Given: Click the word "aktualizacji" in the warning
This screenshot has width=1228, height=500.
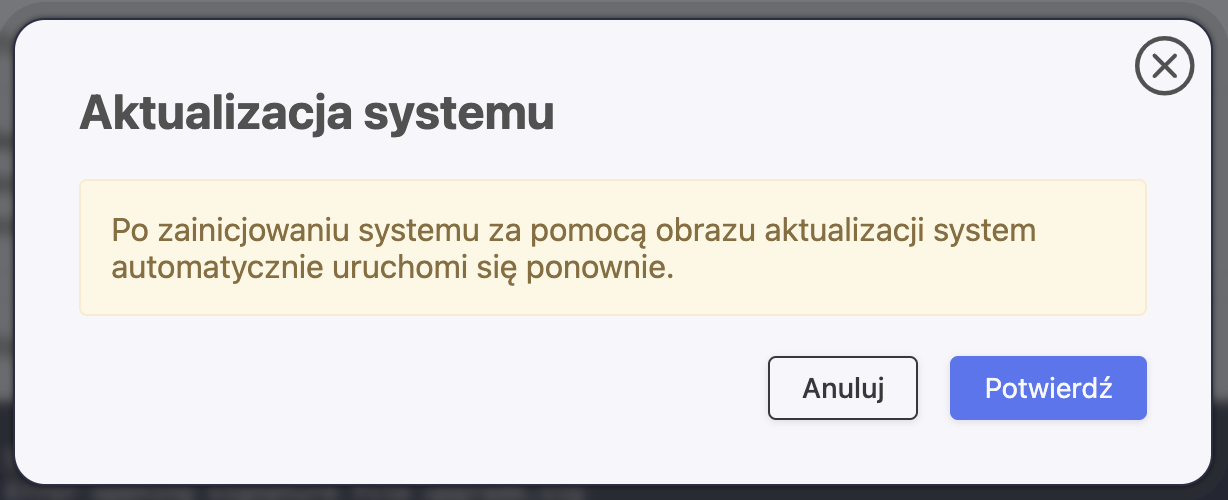Looking at the screenshot, I should coord(842,232).
